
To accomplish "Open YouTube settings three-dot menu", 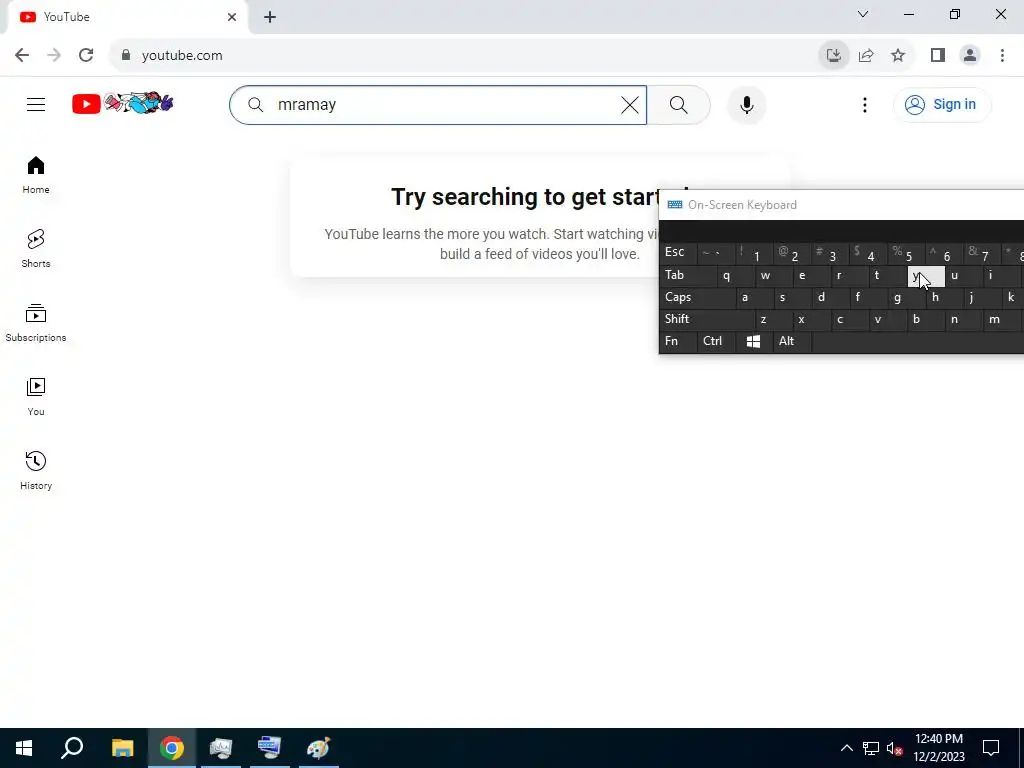I will point(865,104).
